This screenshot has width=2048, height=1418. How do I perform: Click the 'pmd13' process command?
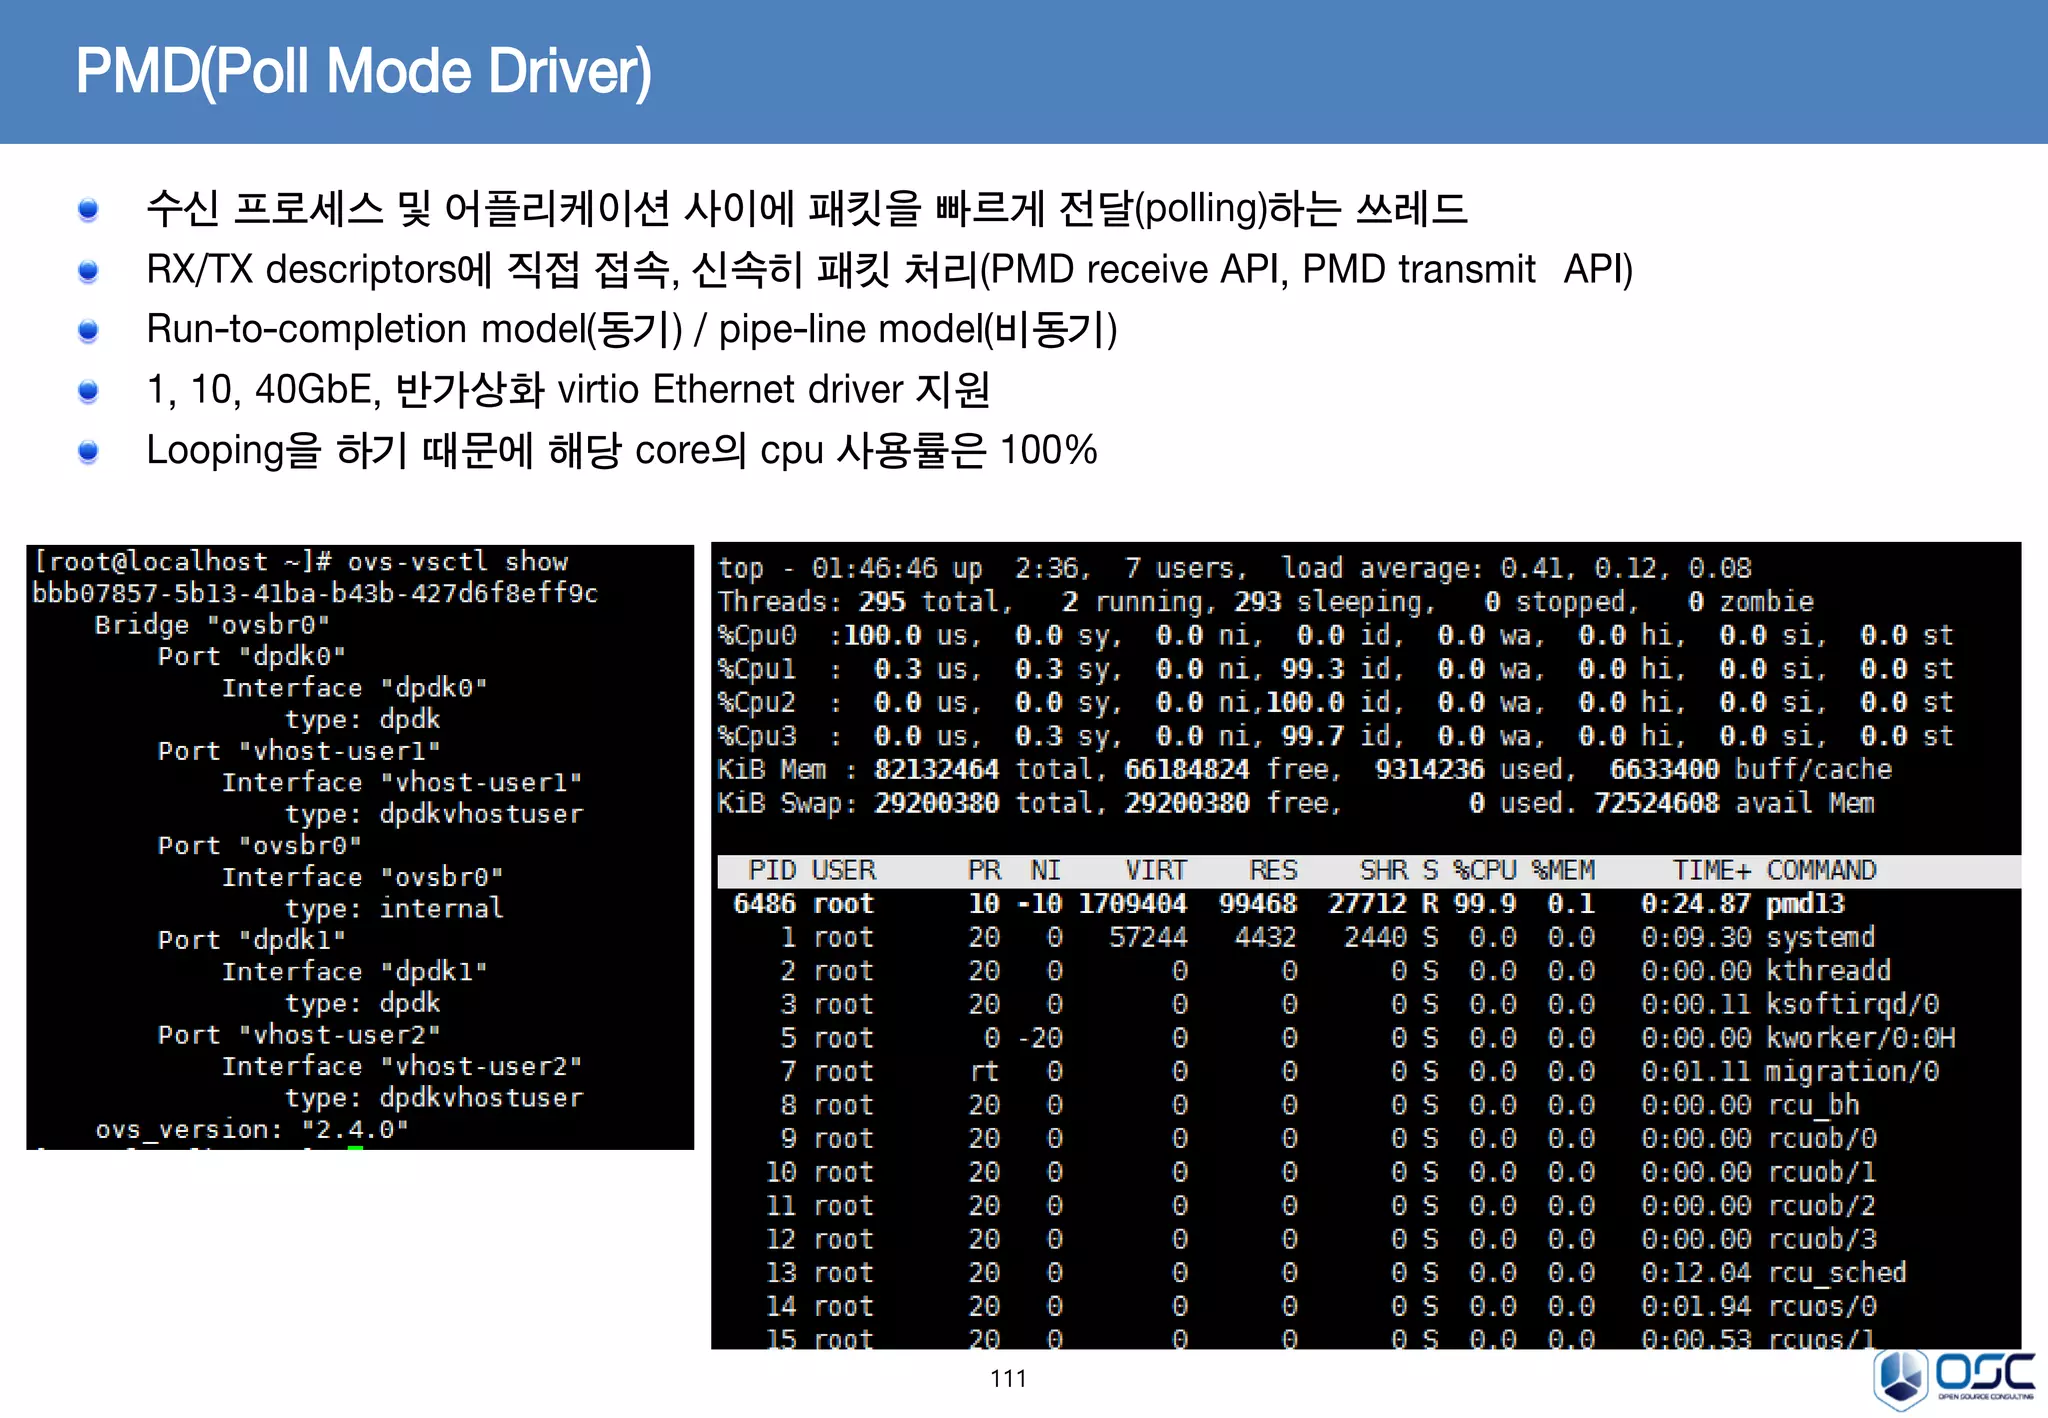coord(1805,904)
